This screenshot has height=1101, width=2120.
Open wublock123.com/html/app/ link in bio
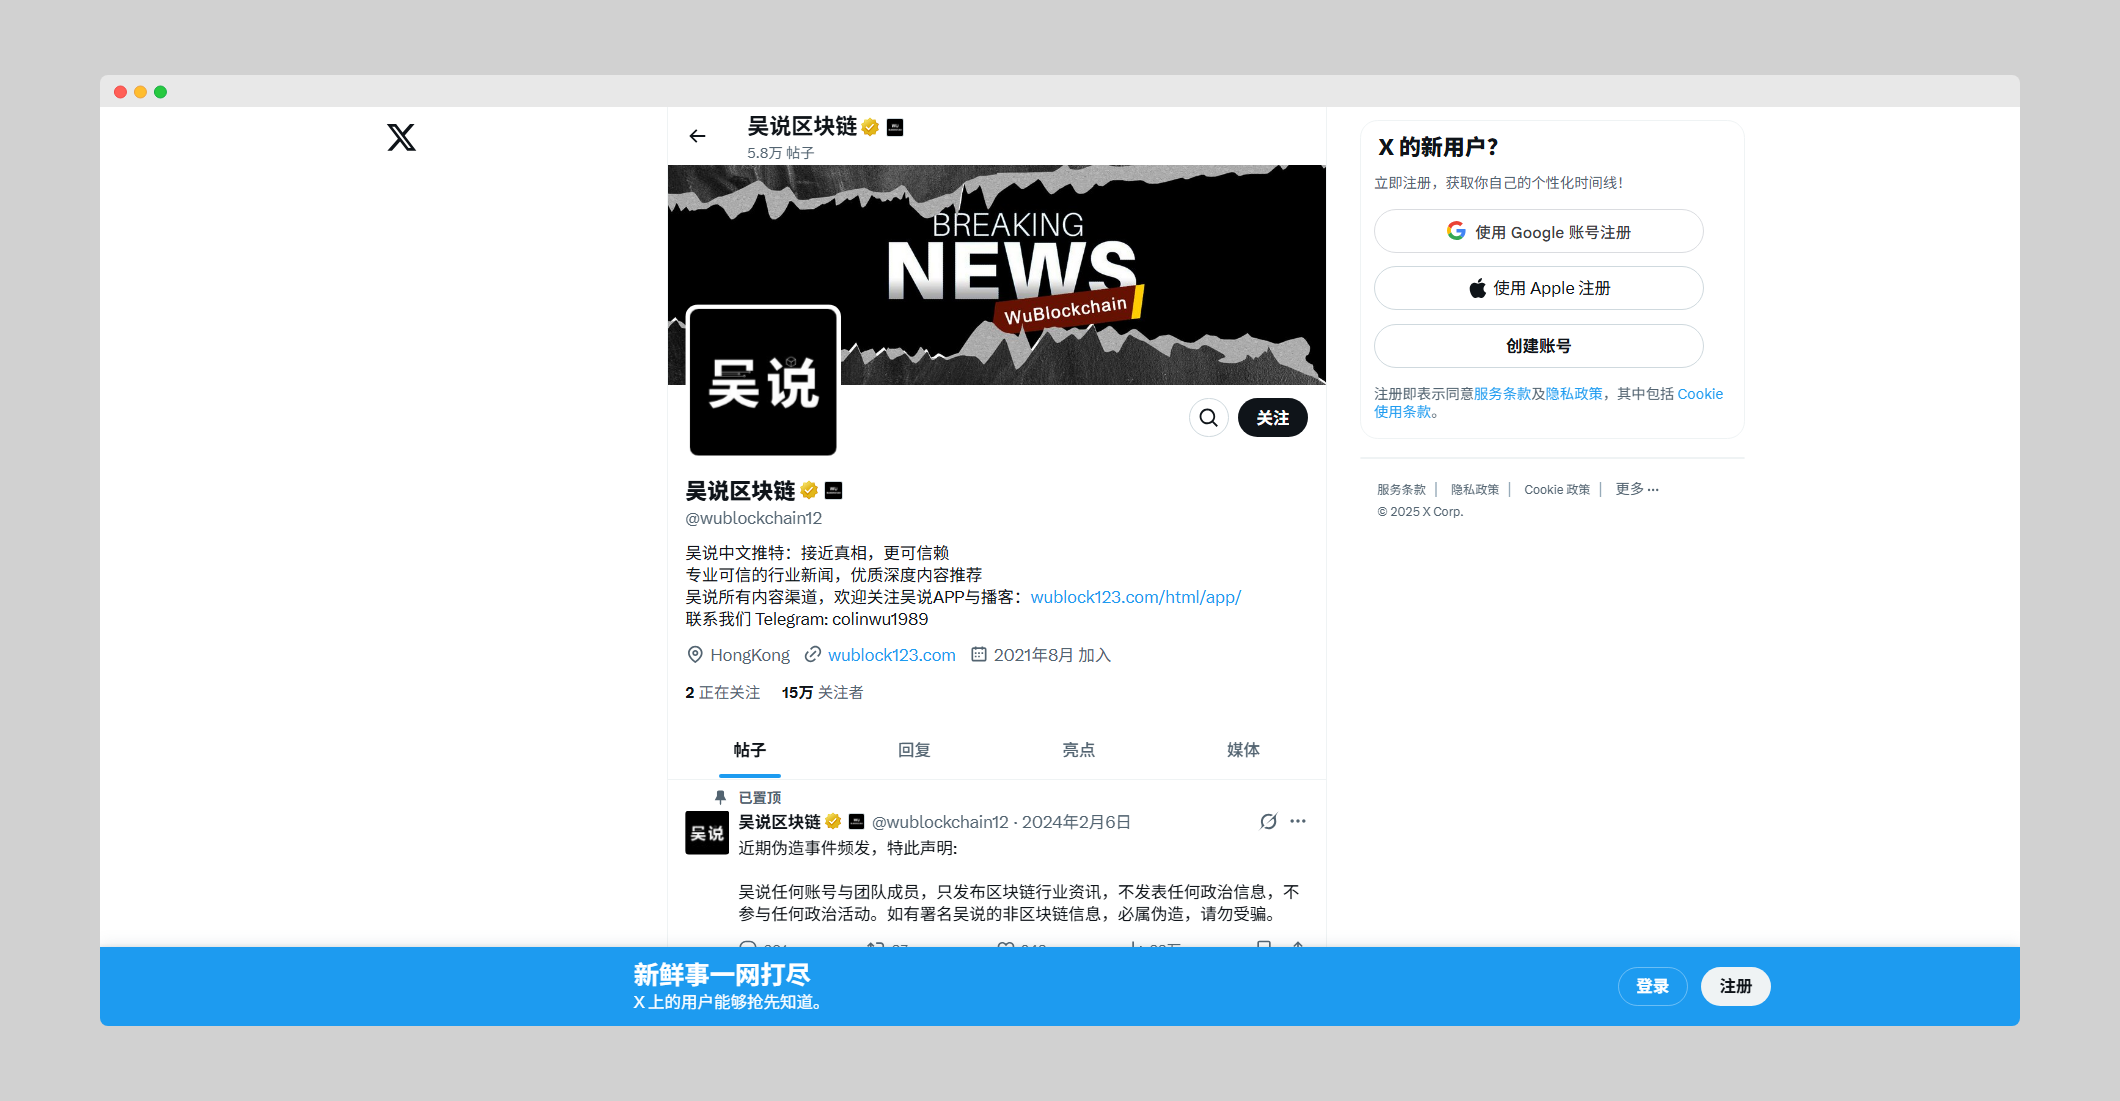click(1135, 597)
